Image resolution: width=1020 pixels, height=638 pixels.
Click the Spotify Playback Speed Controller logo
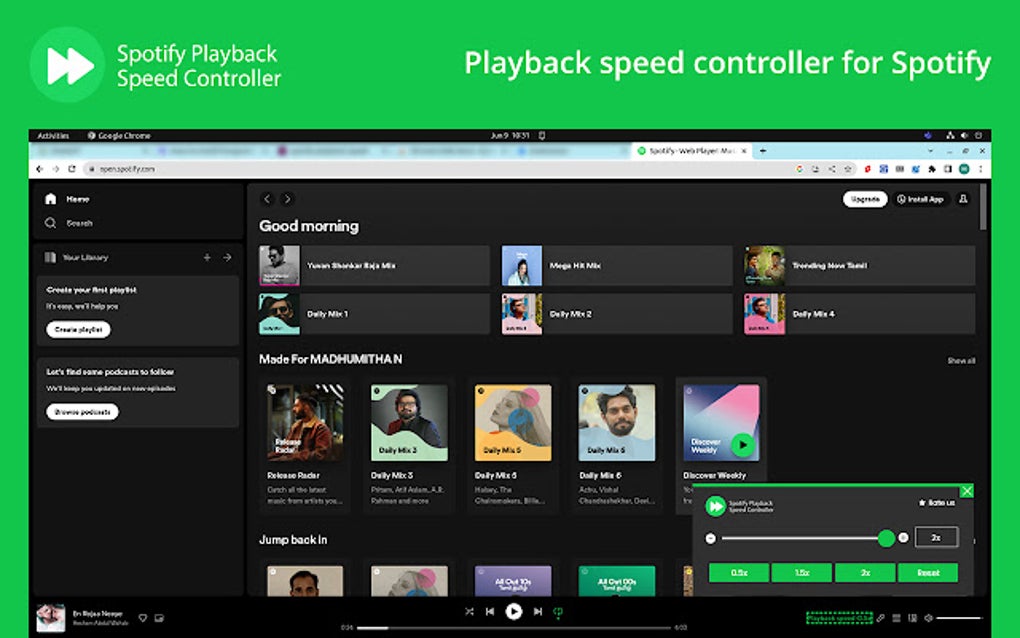(716, 506)
